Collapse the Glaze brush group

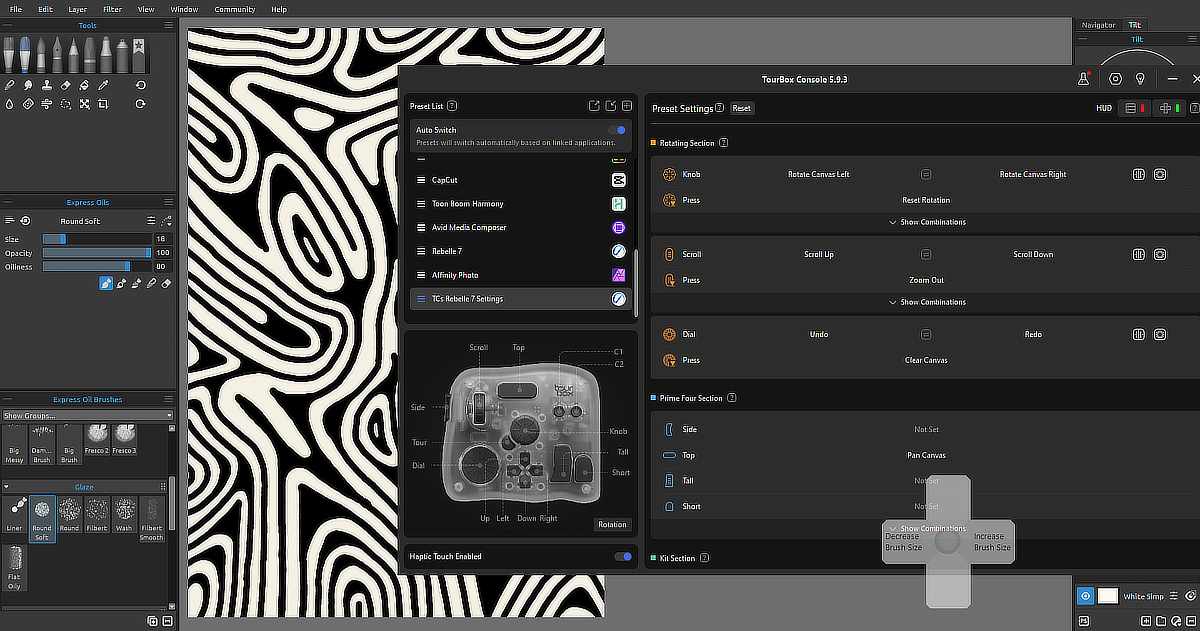point(7,487)
